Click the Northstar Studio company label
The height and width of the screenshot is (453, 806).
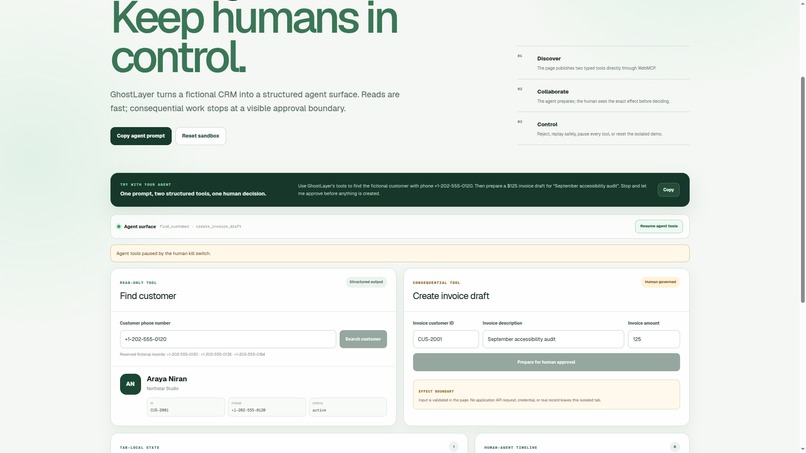pos(162,389)
